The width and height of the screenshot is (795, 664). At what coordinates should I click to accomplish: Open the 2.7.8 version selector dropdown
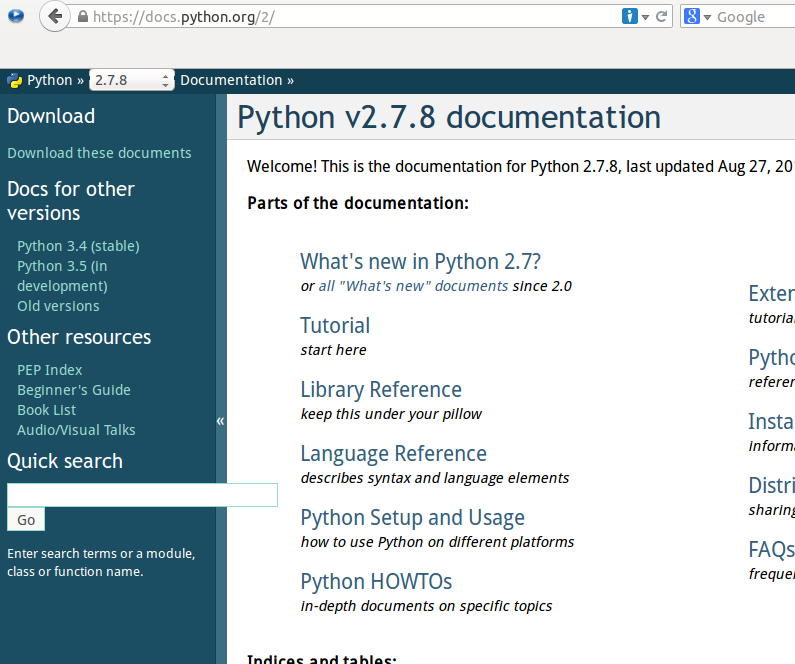[131, 81]
